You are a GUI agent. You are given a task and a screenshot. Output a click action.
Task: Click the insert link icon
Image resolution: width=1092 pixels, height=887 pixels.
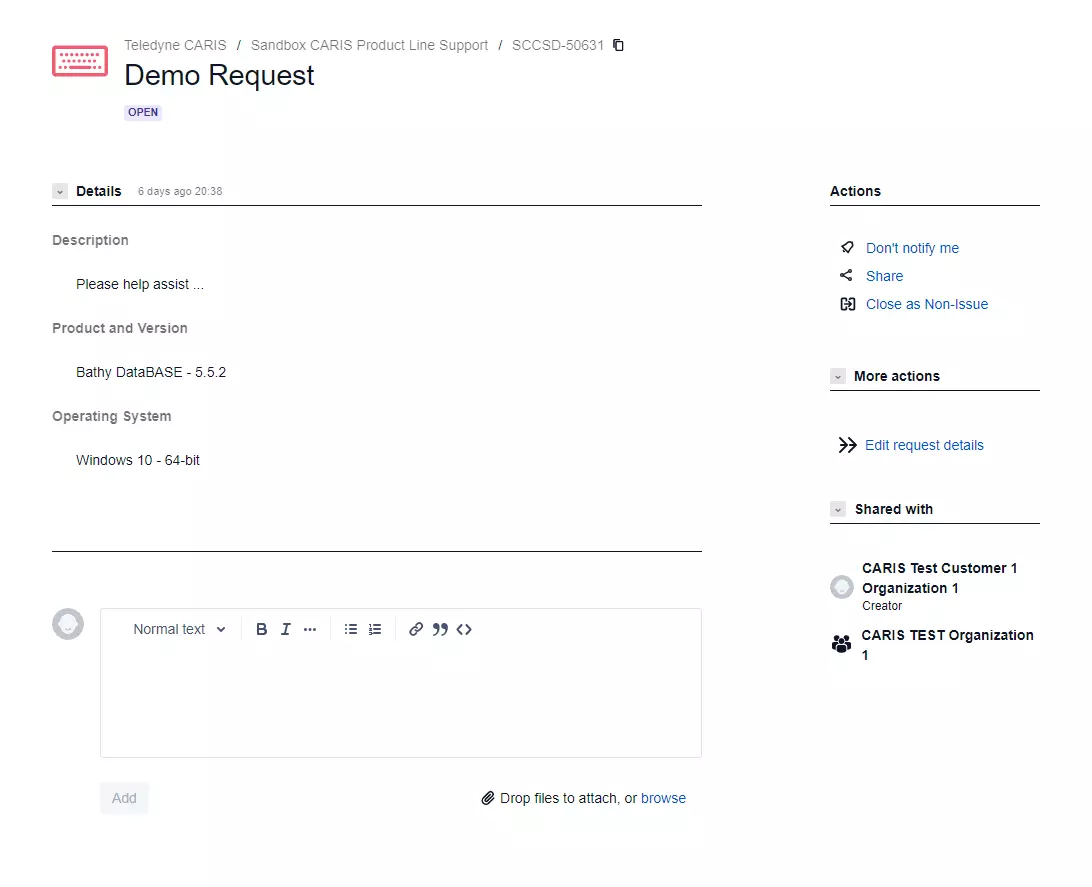[x=416, y=629]
